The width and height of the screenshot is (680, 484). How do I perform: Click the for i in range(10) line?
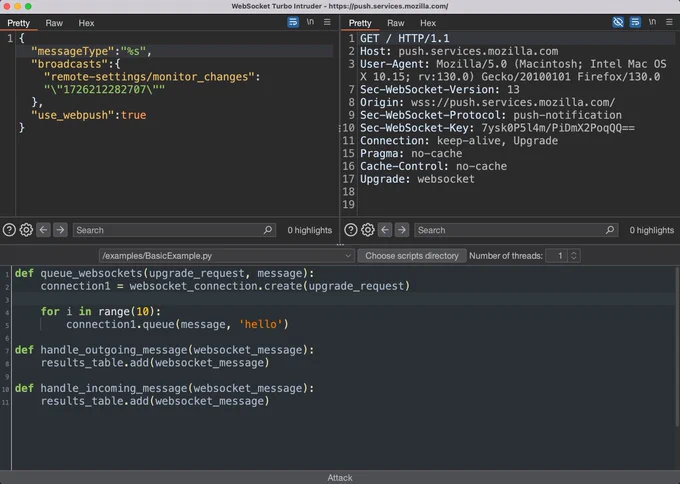pyautogui.click(x=101, y=311)
